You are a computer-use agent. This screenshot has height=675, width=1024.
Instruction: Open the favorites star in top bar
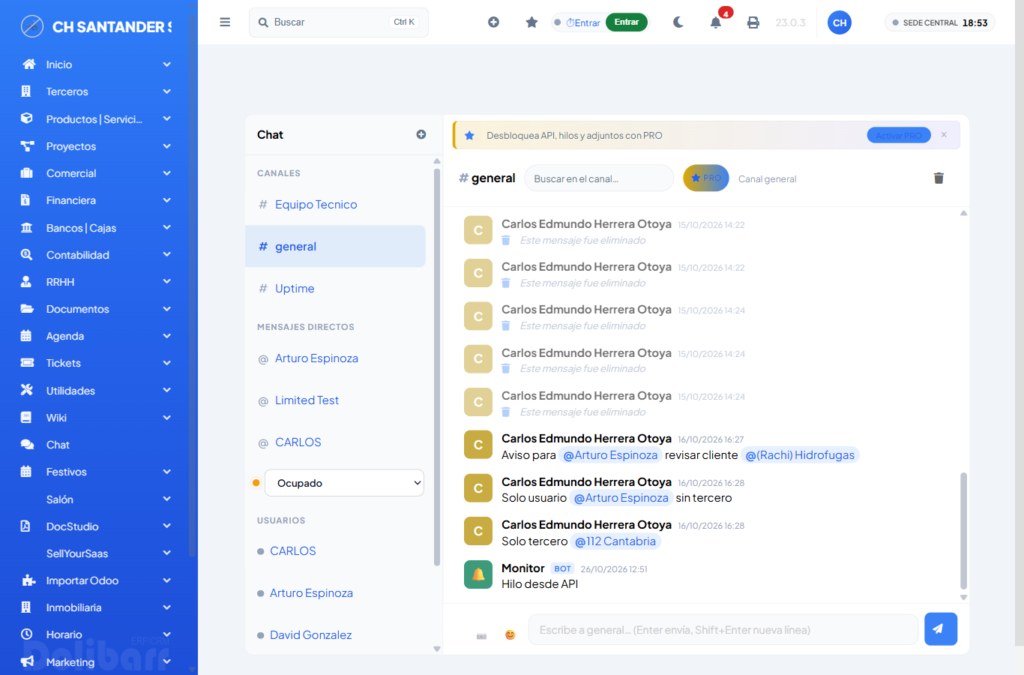point(532,22)
